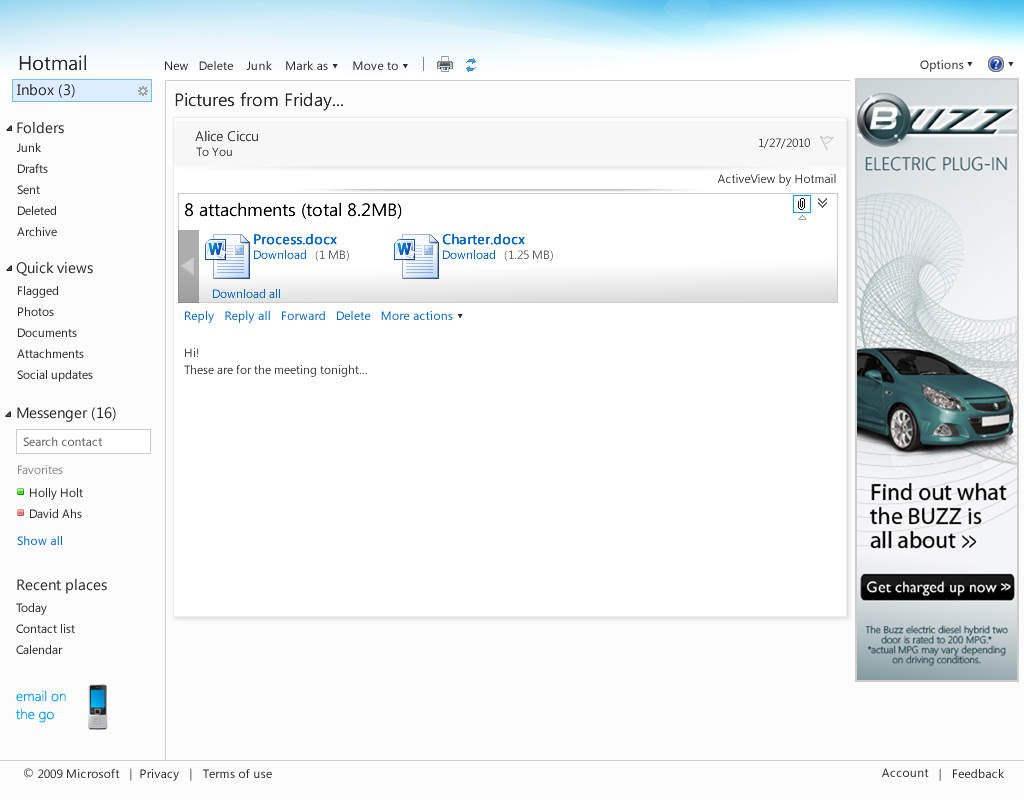Expand the More actions dropdown
This screenshot has height=800, width=1024.
[x=422, y=316]
